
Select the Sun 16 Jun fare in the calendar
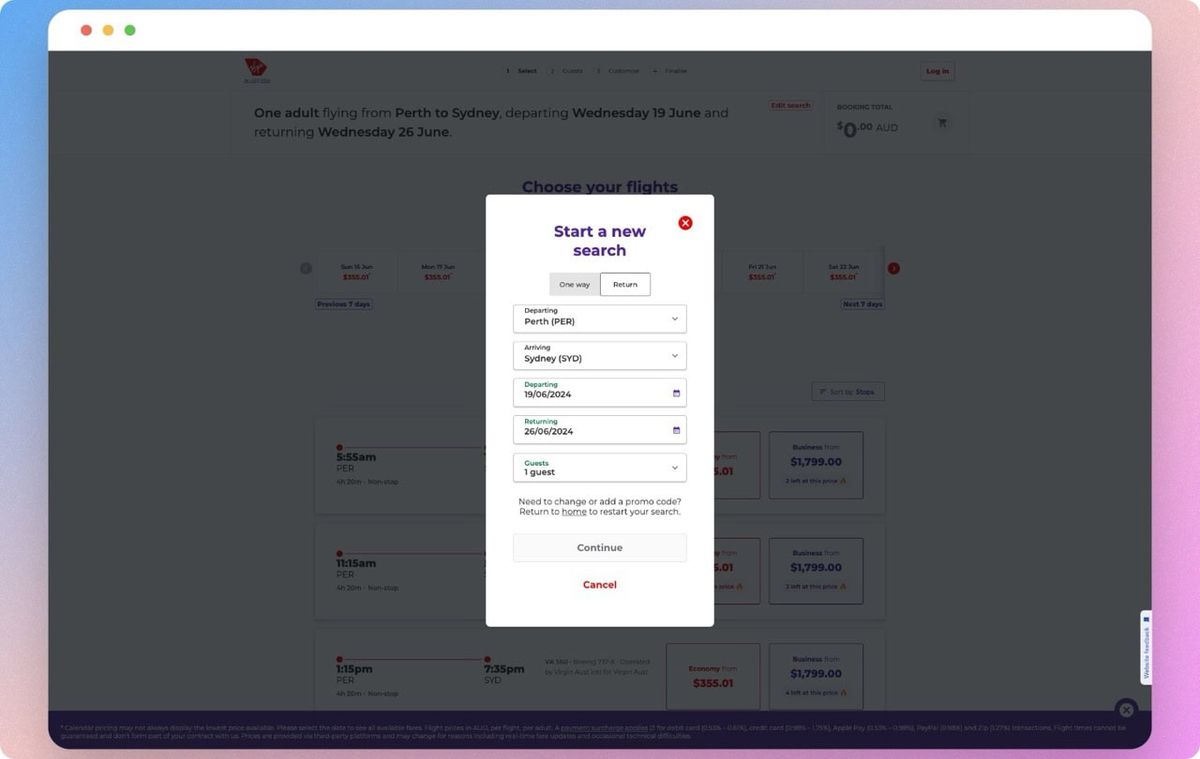(356, 271)
